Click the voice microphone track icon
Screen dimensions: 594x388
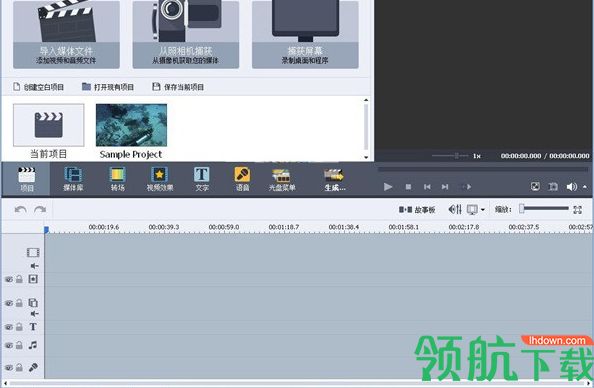pyautogui.click(x=33, y=367)
